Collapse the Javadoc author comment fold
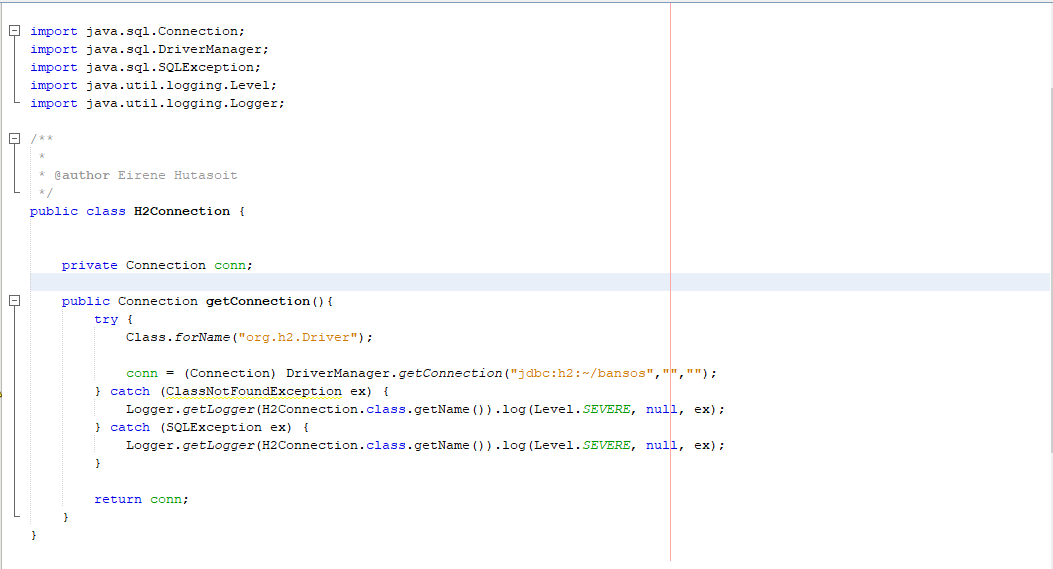Viewport: 1053px width, 569px height. click(14, 138)
